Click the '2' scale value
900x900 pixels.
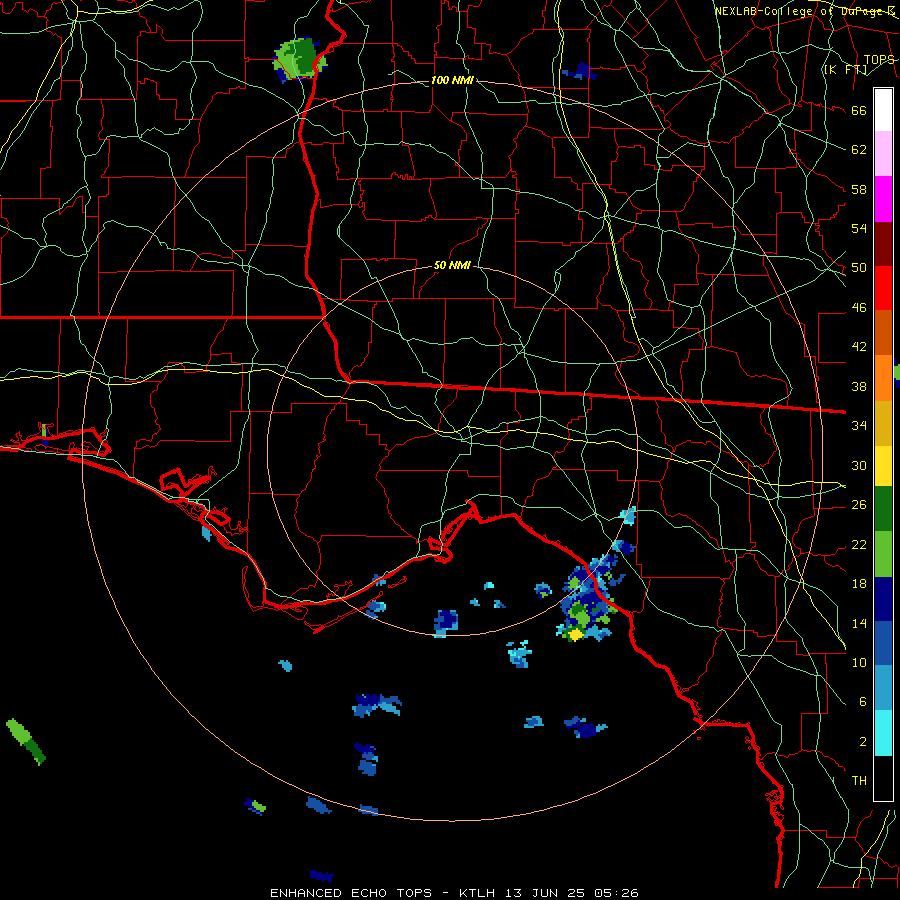(x=862, y=742)
